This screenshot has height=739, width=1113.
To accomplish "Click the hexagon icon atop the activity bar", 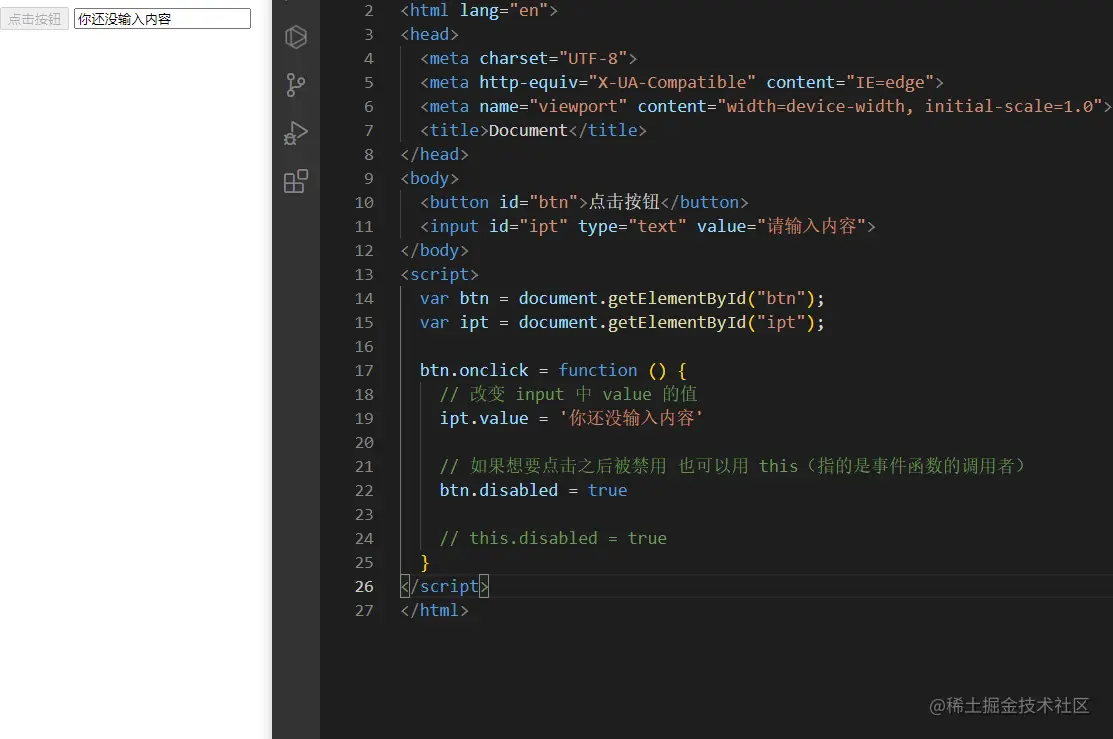I will point(295,37).
